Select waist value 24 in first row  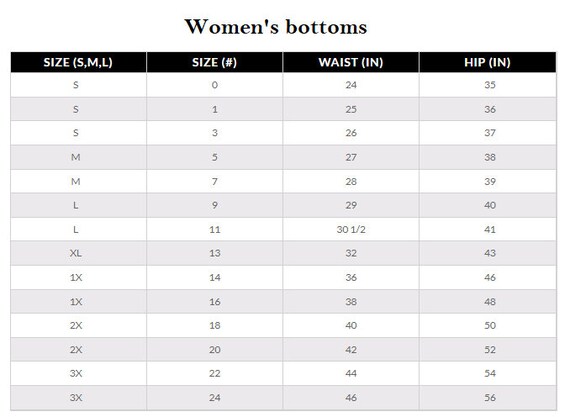tap(351, 85)
